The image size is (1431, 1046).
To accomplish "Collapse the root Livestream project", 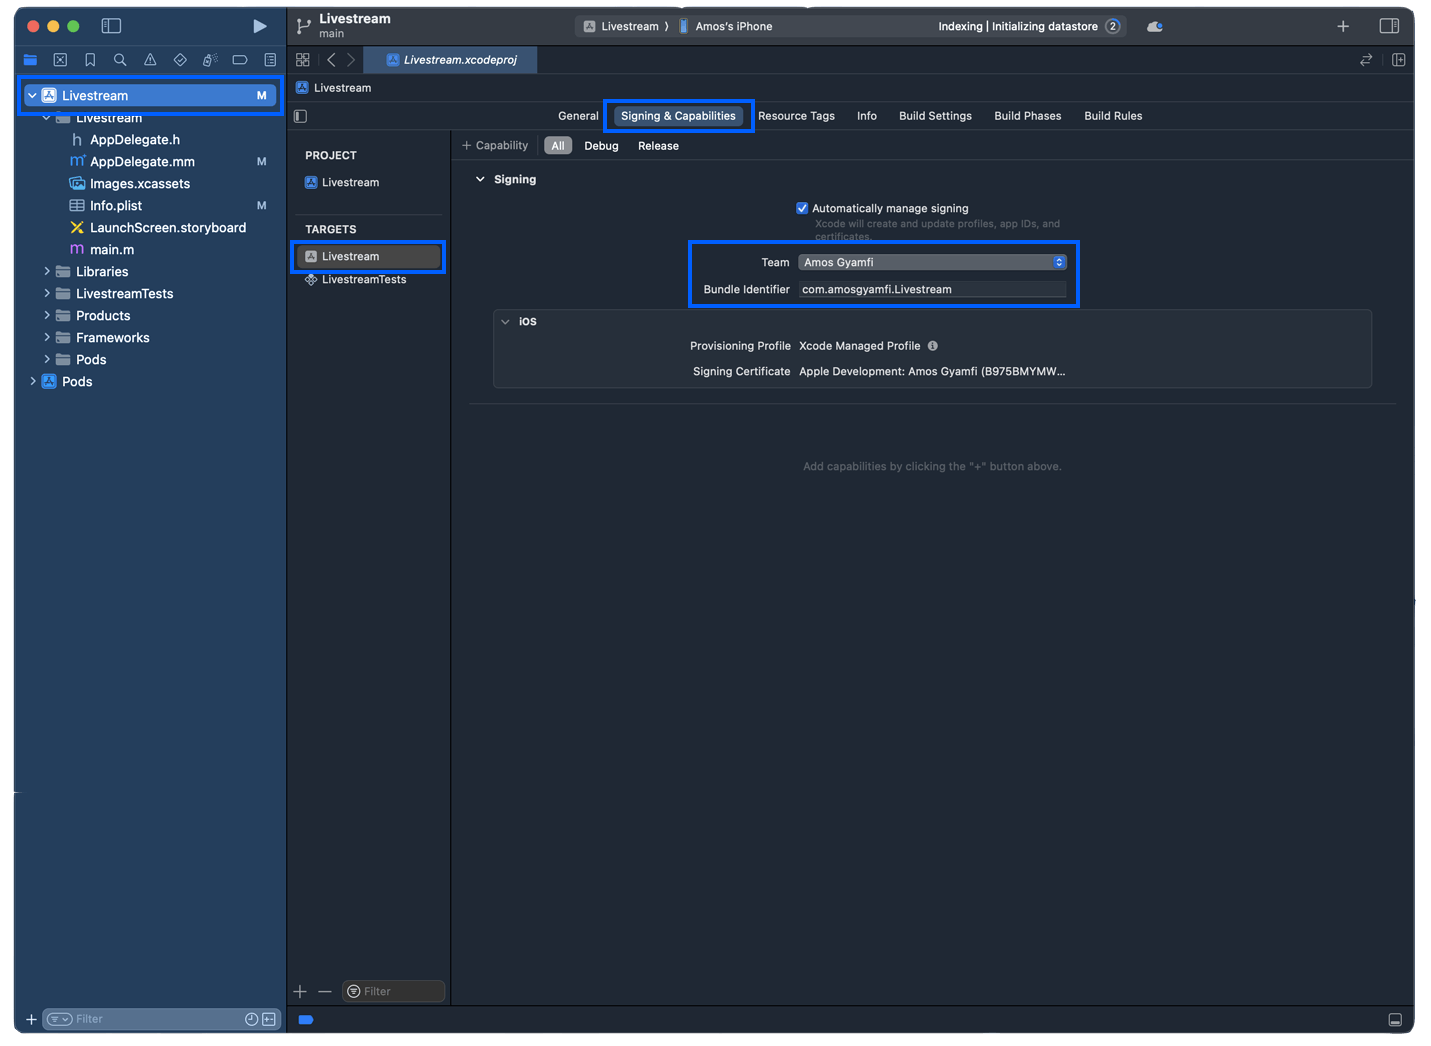I will (x=32, y=96).
